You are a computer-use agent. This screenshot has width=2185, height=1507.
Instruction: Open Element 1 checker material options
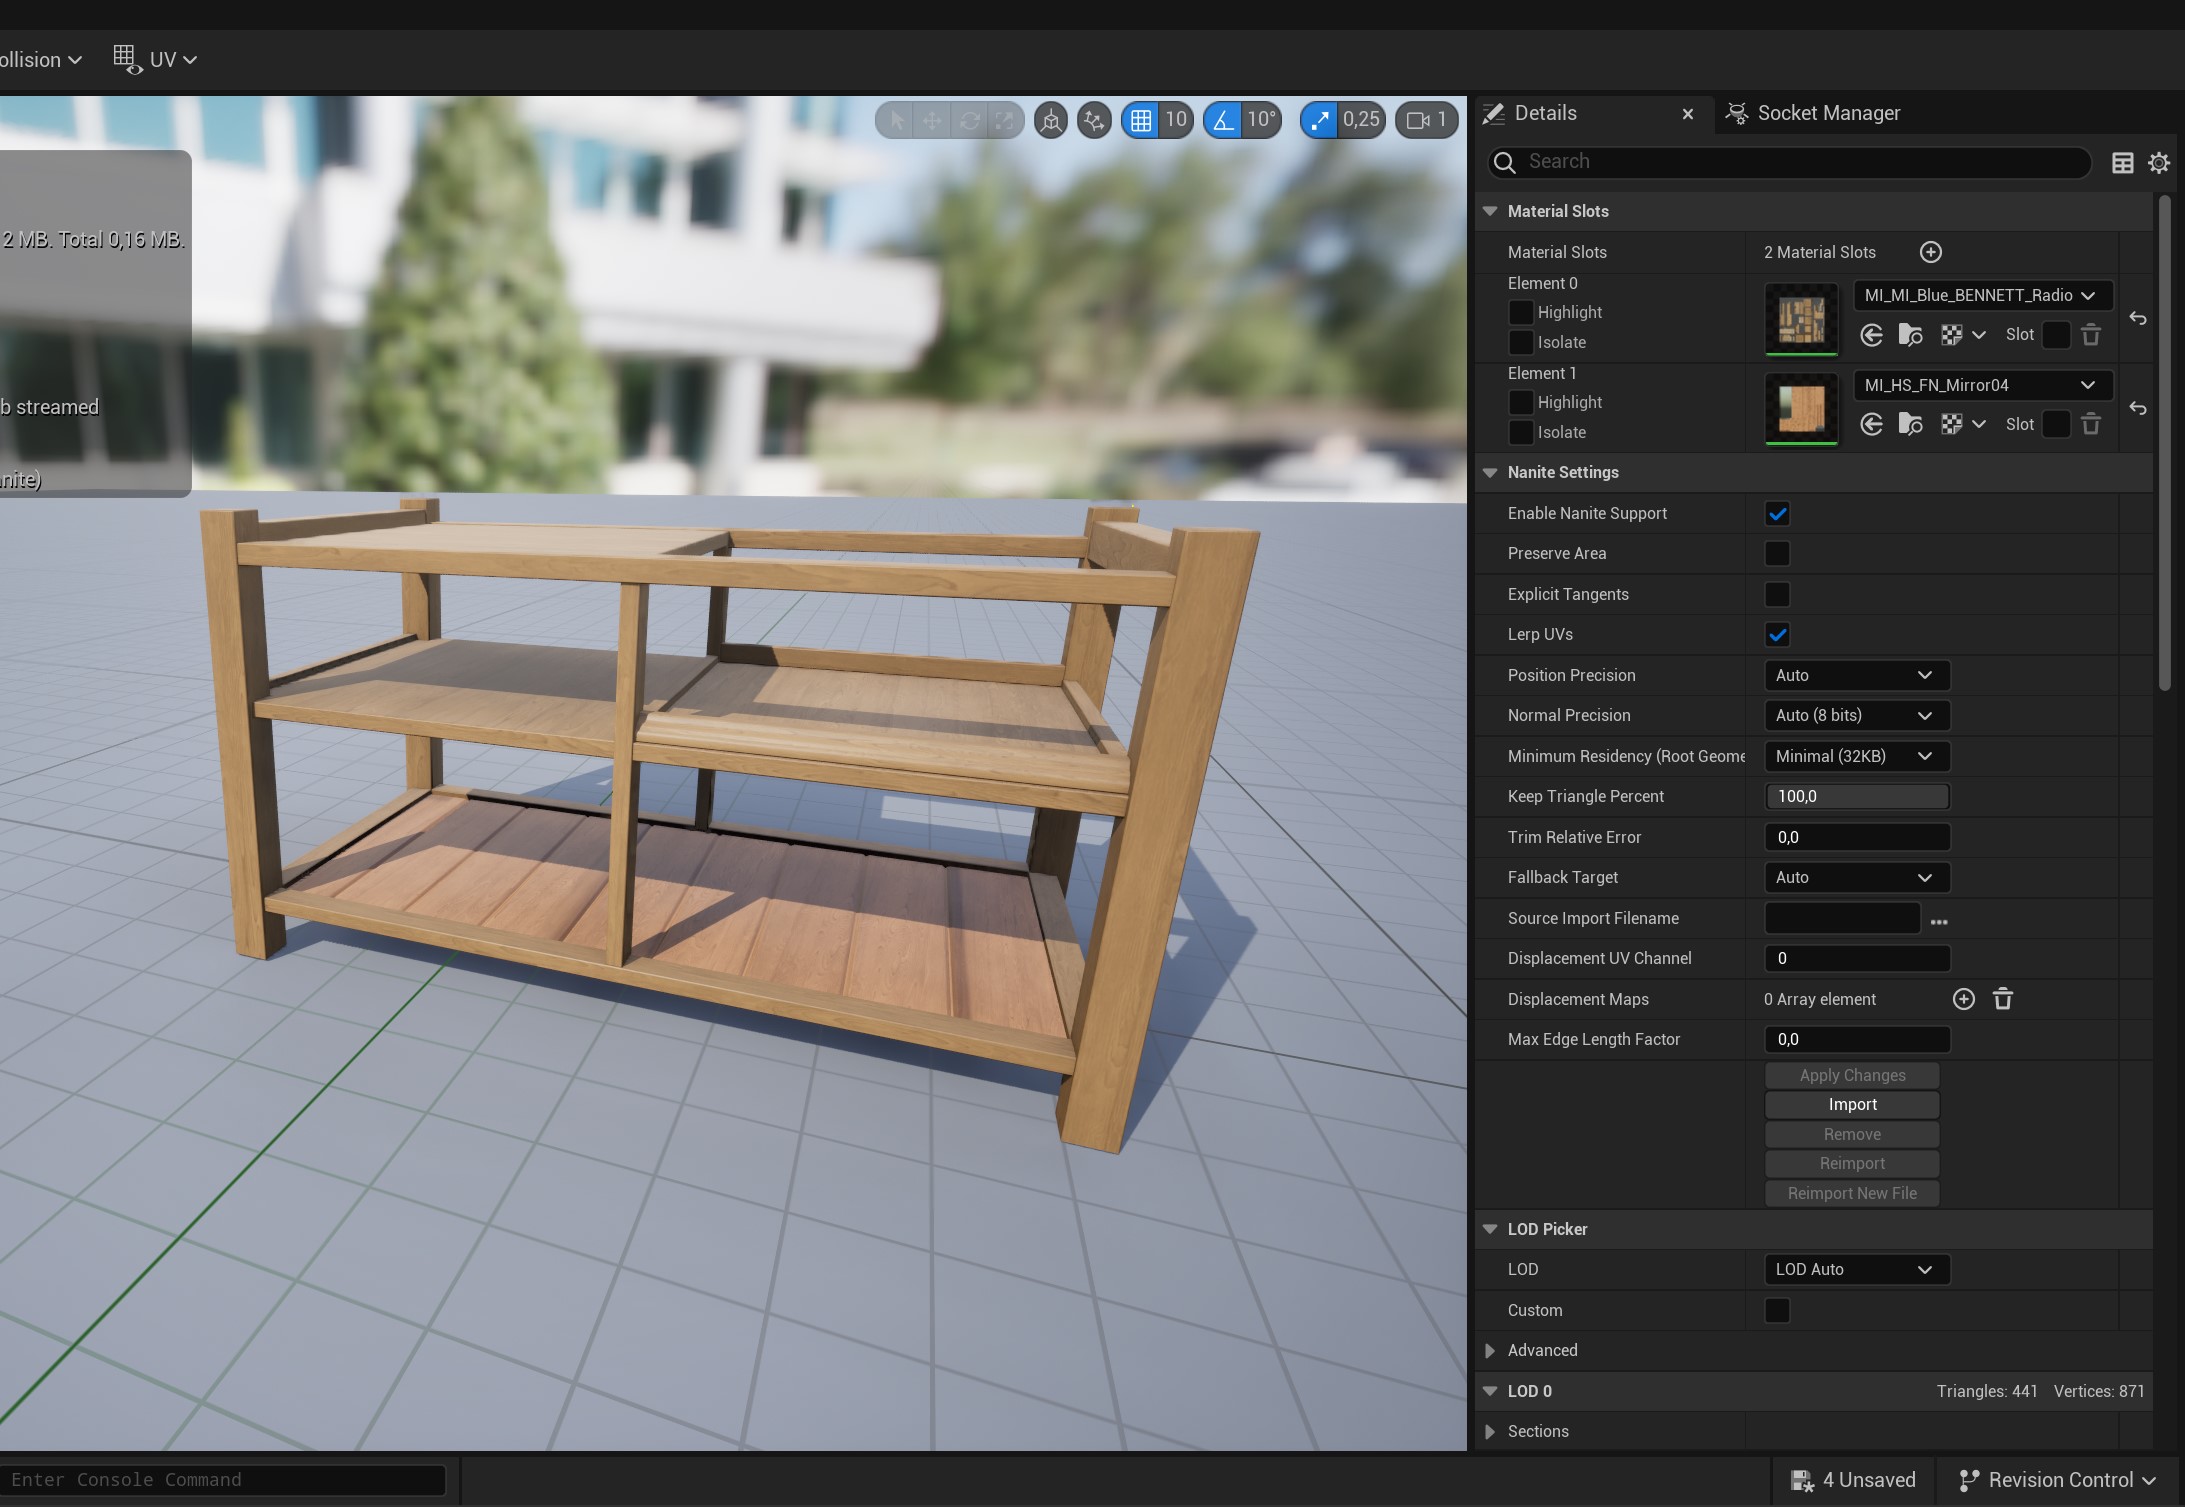[1962, 424]
